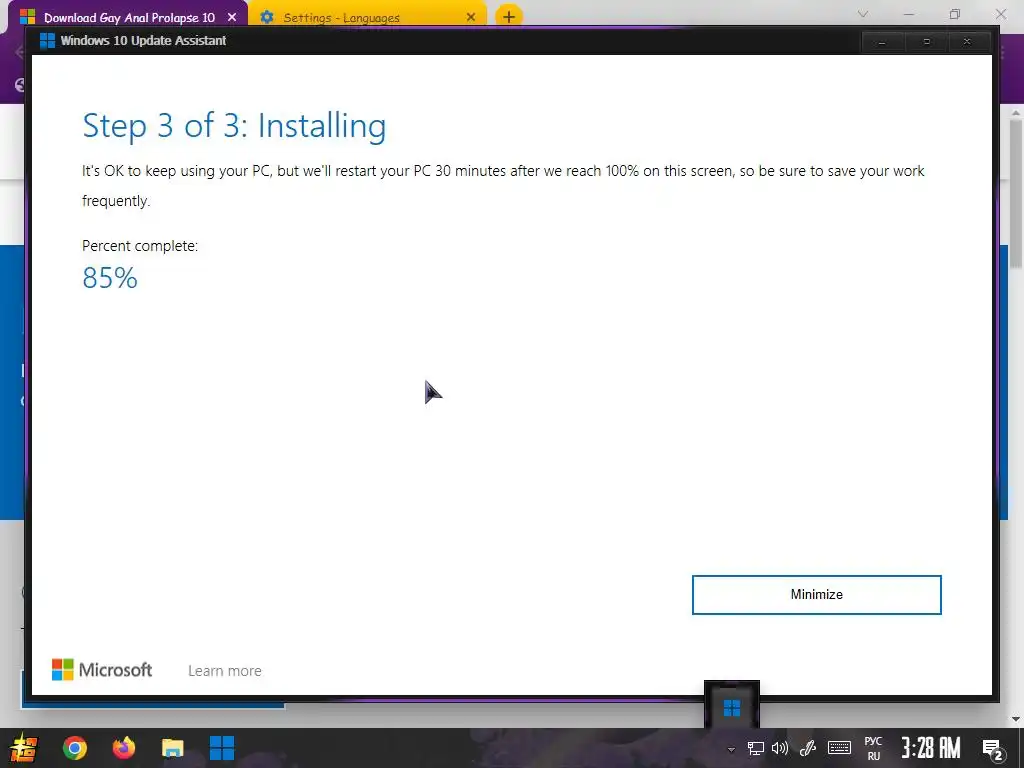This screenshot has height=768, width=1024.
Task: Click the browser page scroll-up arrow
Action: tap(1016, 112)
